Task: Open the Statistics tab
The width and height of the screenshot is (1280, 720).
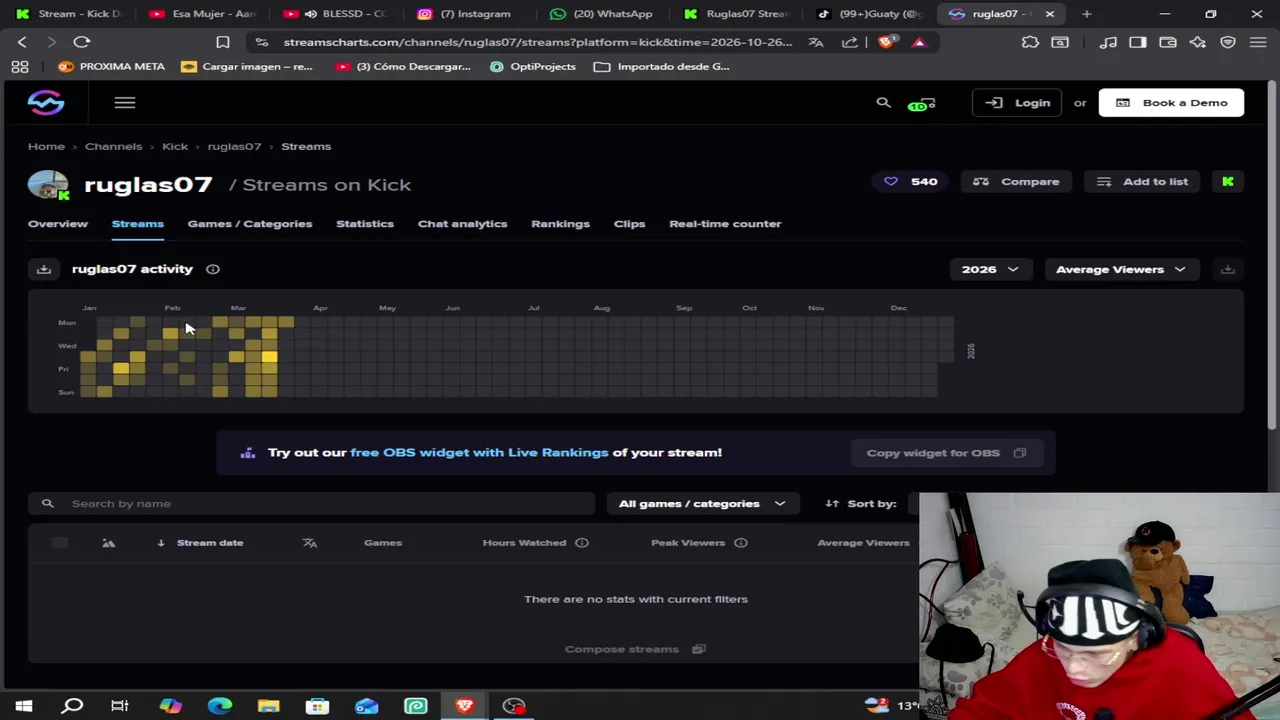Action: pyautogui.click(x=365, y=224)
